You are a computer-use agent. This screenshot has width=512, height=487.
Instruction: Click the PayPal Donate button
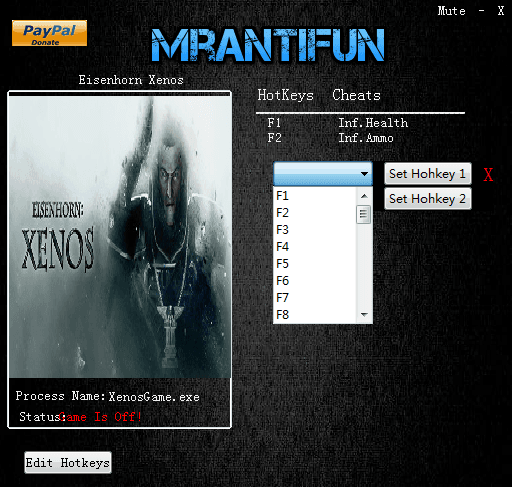tap(49, 33)
